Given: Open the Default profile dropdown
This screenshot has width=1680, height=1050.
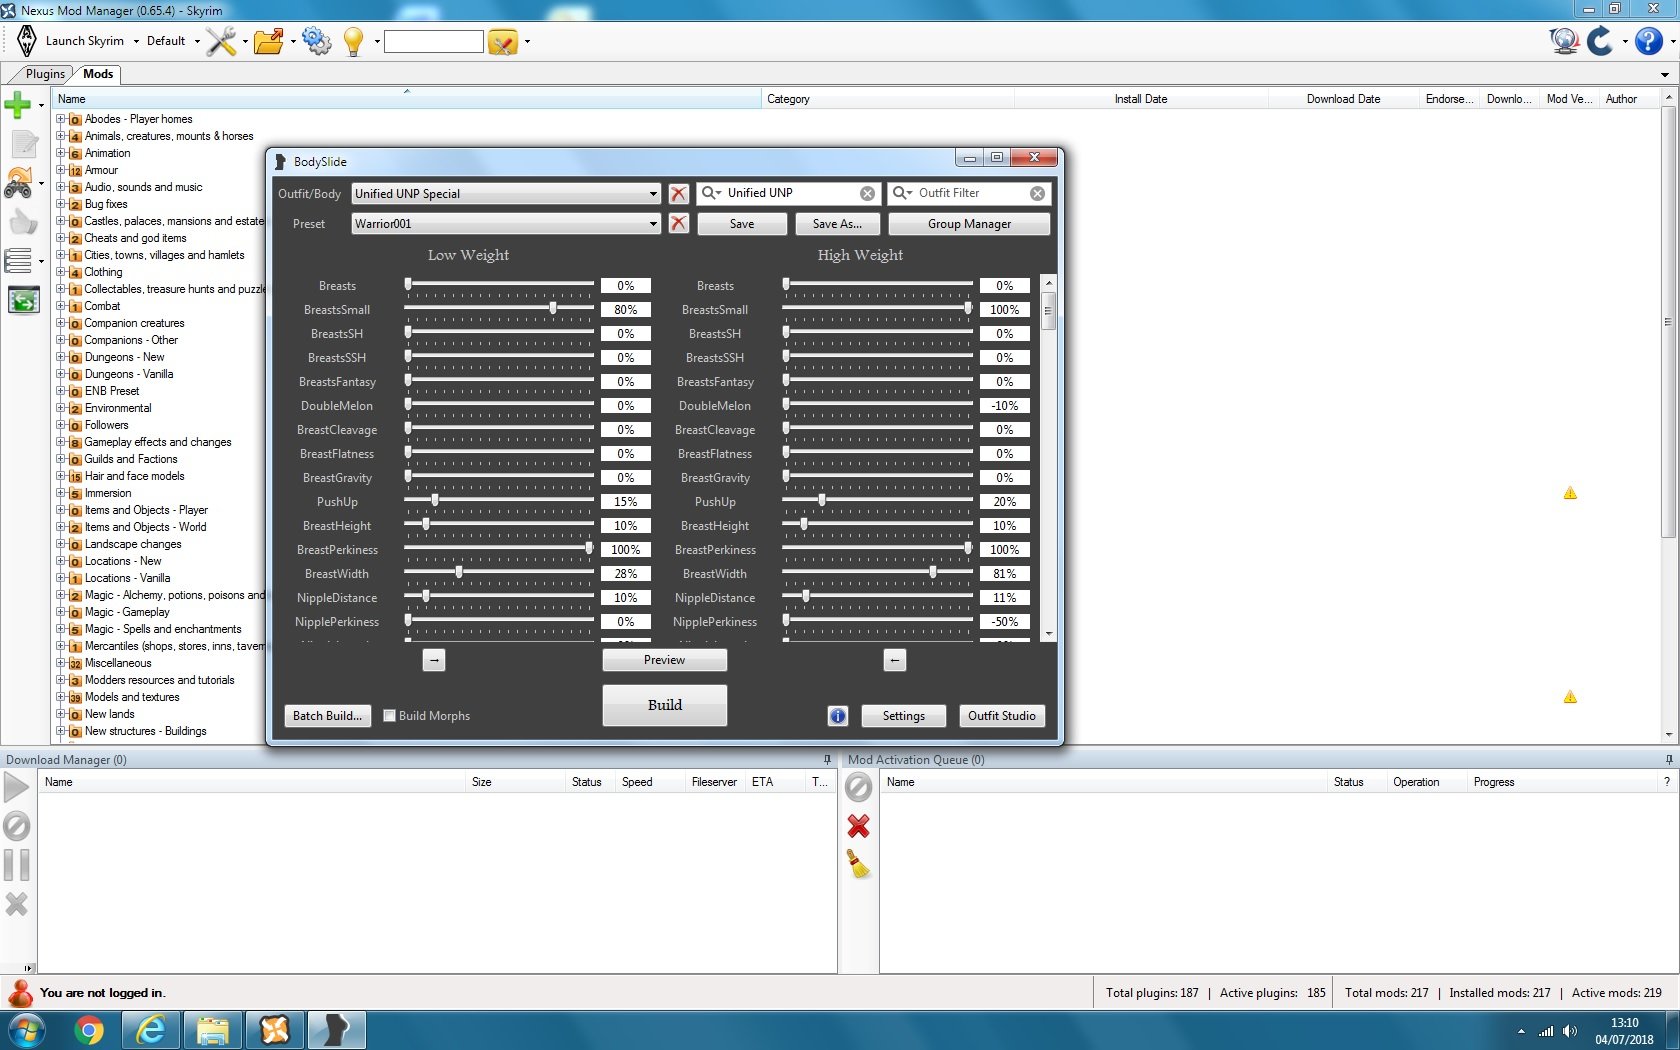Looking at the screenshot, I should coord(173,41).
